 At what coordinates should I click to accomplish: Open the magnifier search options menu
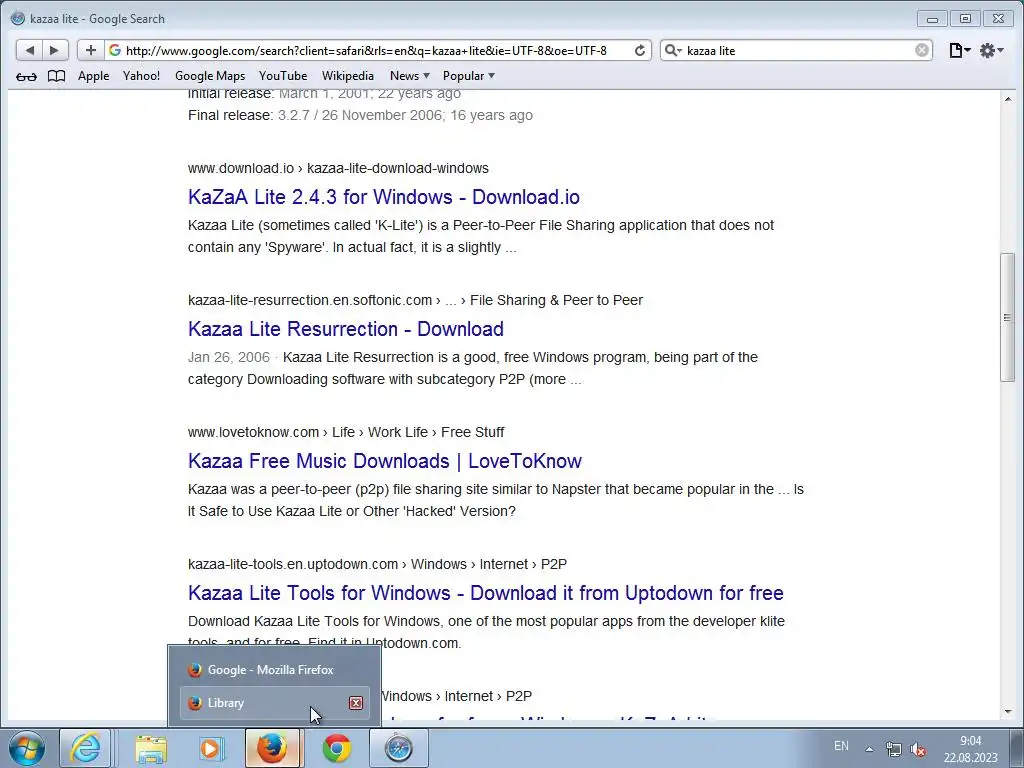pyautogui.click(x=673, y=50)
